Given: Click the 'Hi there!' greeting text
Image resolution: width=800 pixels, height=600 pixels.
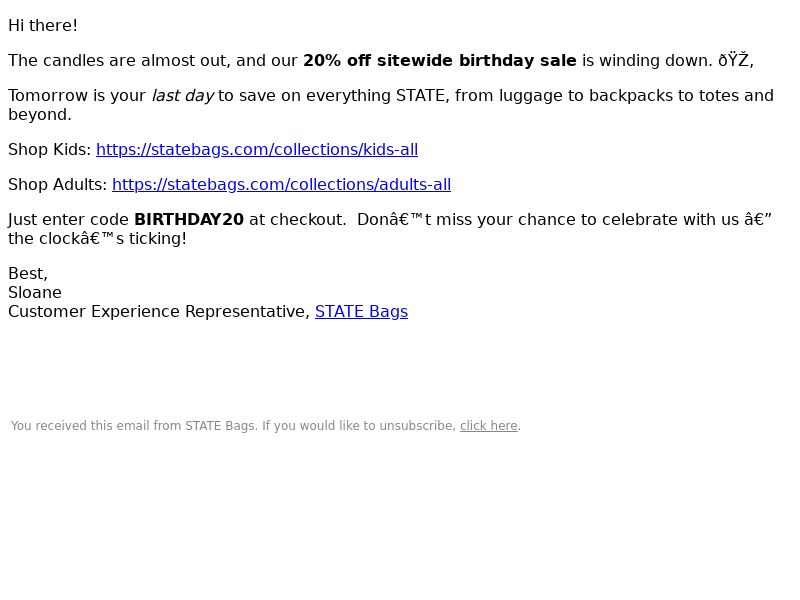Looking at the screenshot, I should point(43,26).
